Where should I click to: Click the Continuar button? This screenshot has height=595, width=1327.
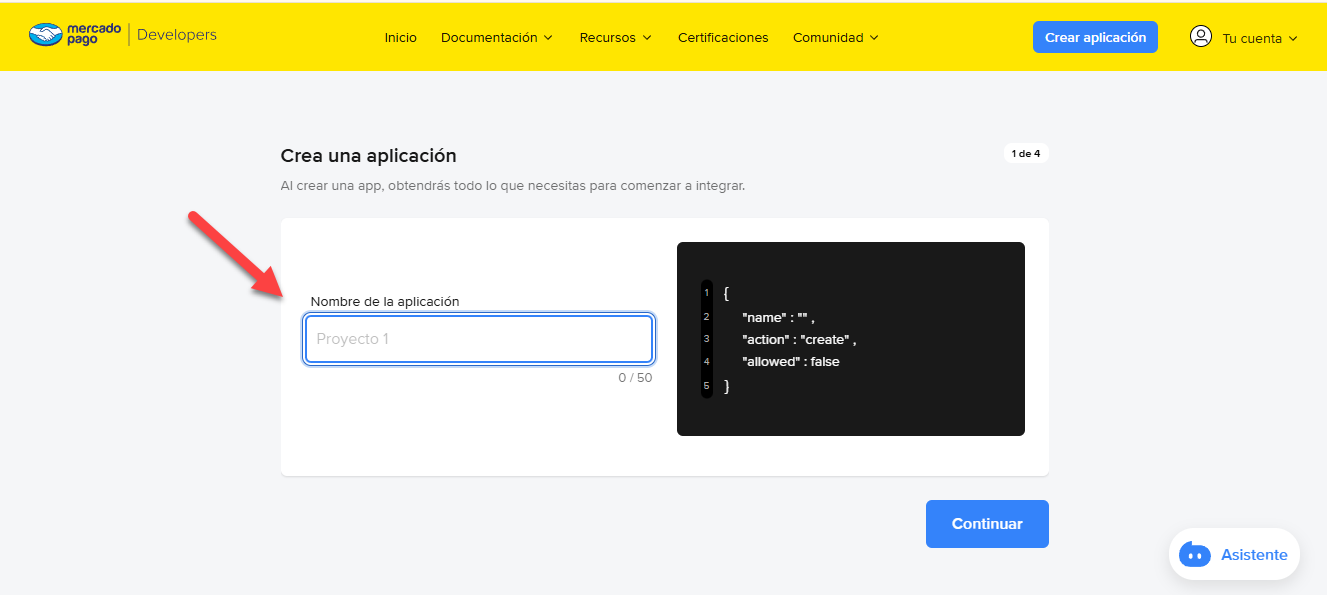pos(987,524)
